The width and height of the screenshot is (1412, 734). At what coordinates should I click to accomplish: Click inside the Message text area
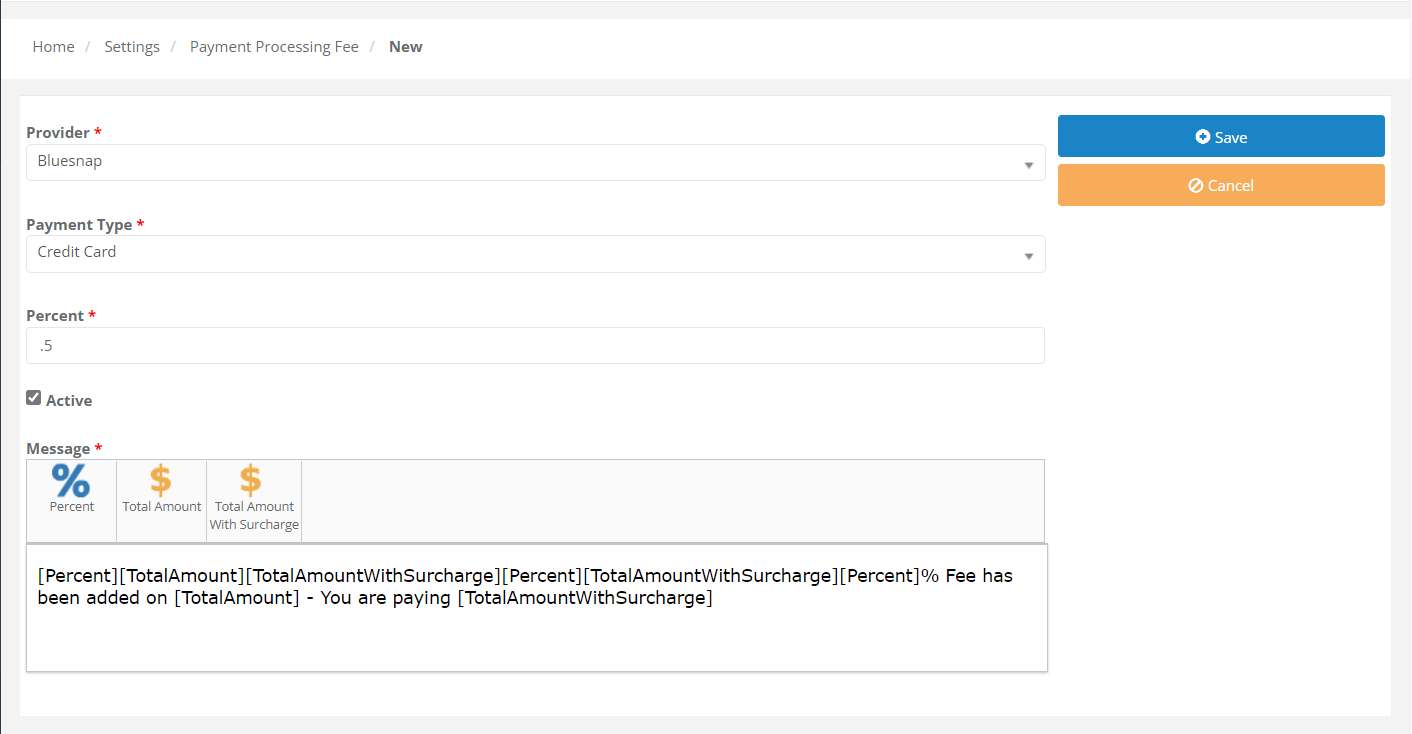(x=537, y=608)
